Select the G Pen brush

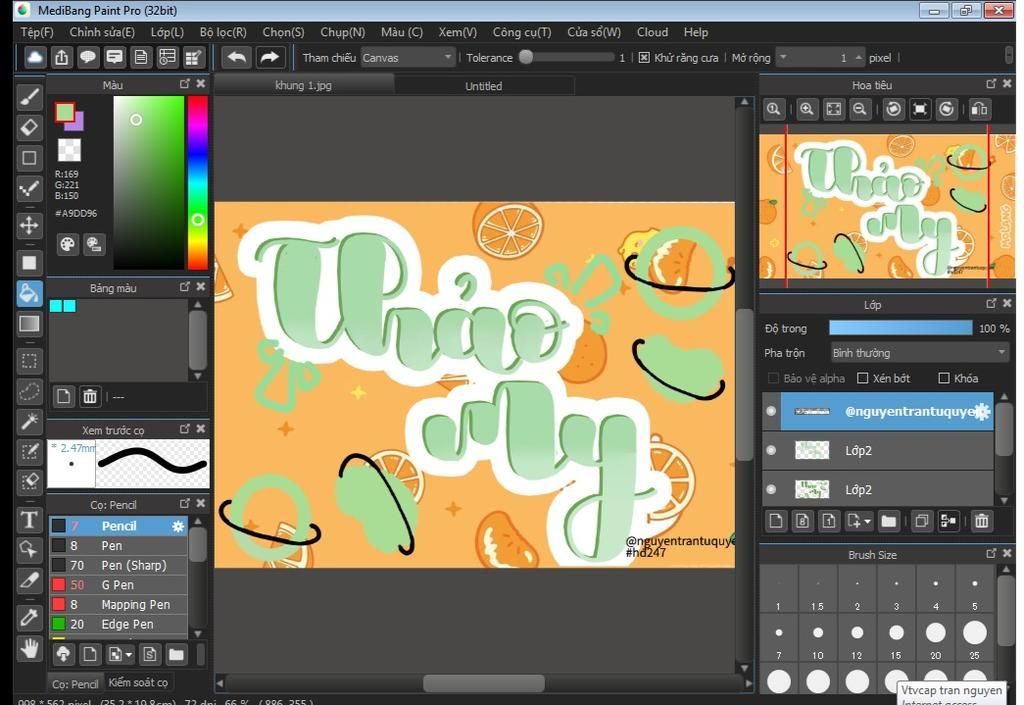tap(118, 585)
